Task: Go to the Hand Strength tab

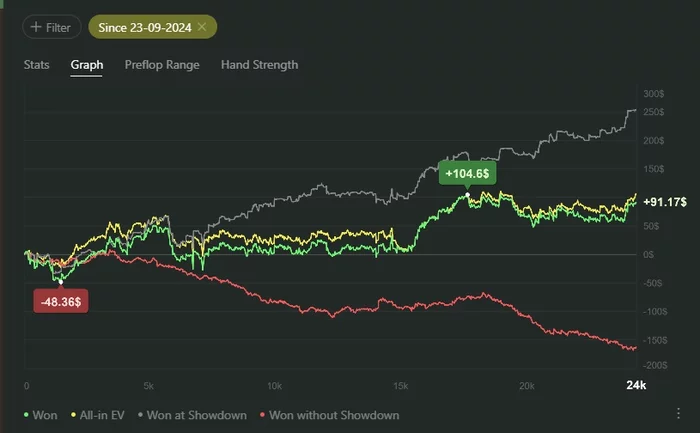Action: point(259,65)
